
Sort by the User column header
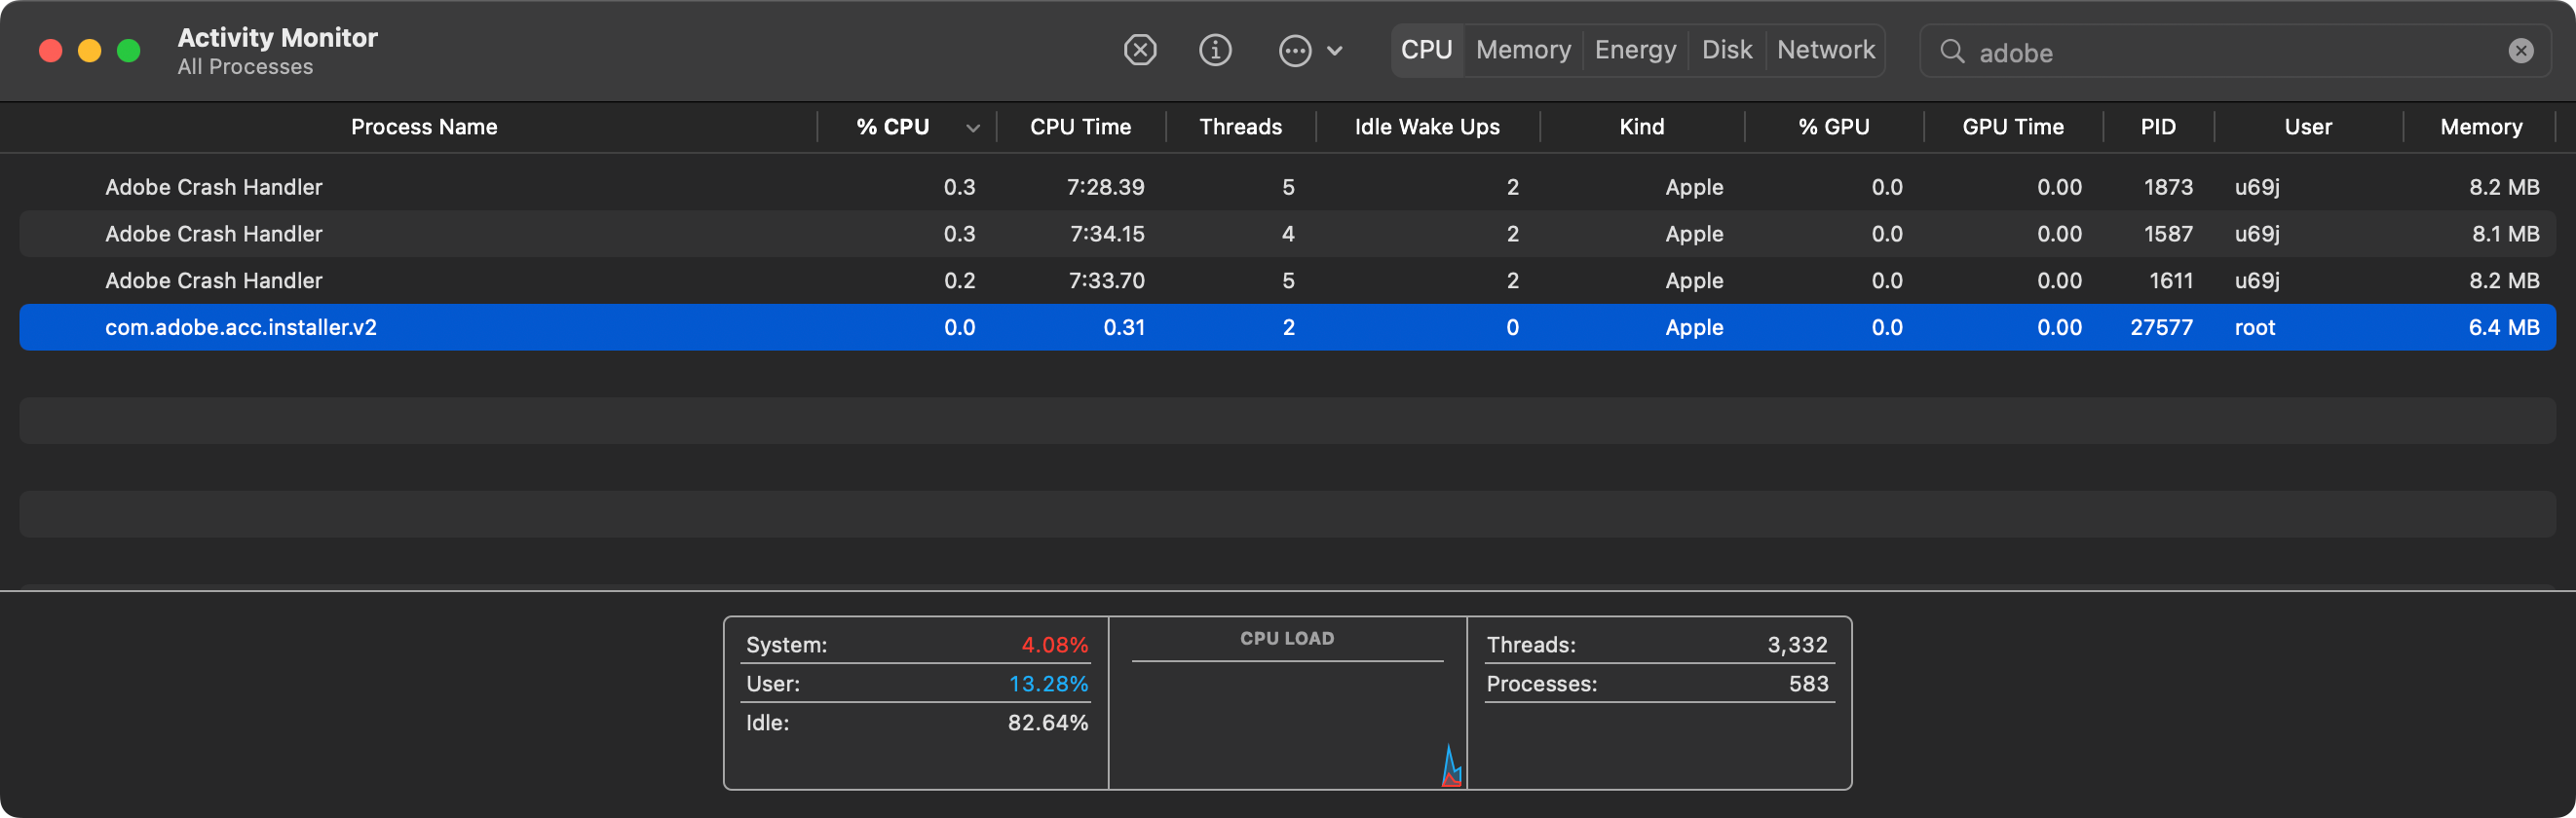point(2308,127)
